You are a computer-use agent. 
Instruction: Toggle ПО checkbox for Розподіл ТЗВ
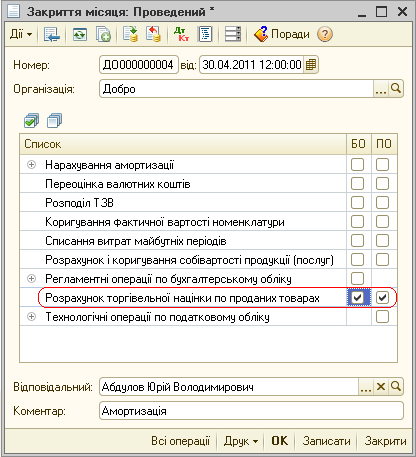click(x=382, y=202)
